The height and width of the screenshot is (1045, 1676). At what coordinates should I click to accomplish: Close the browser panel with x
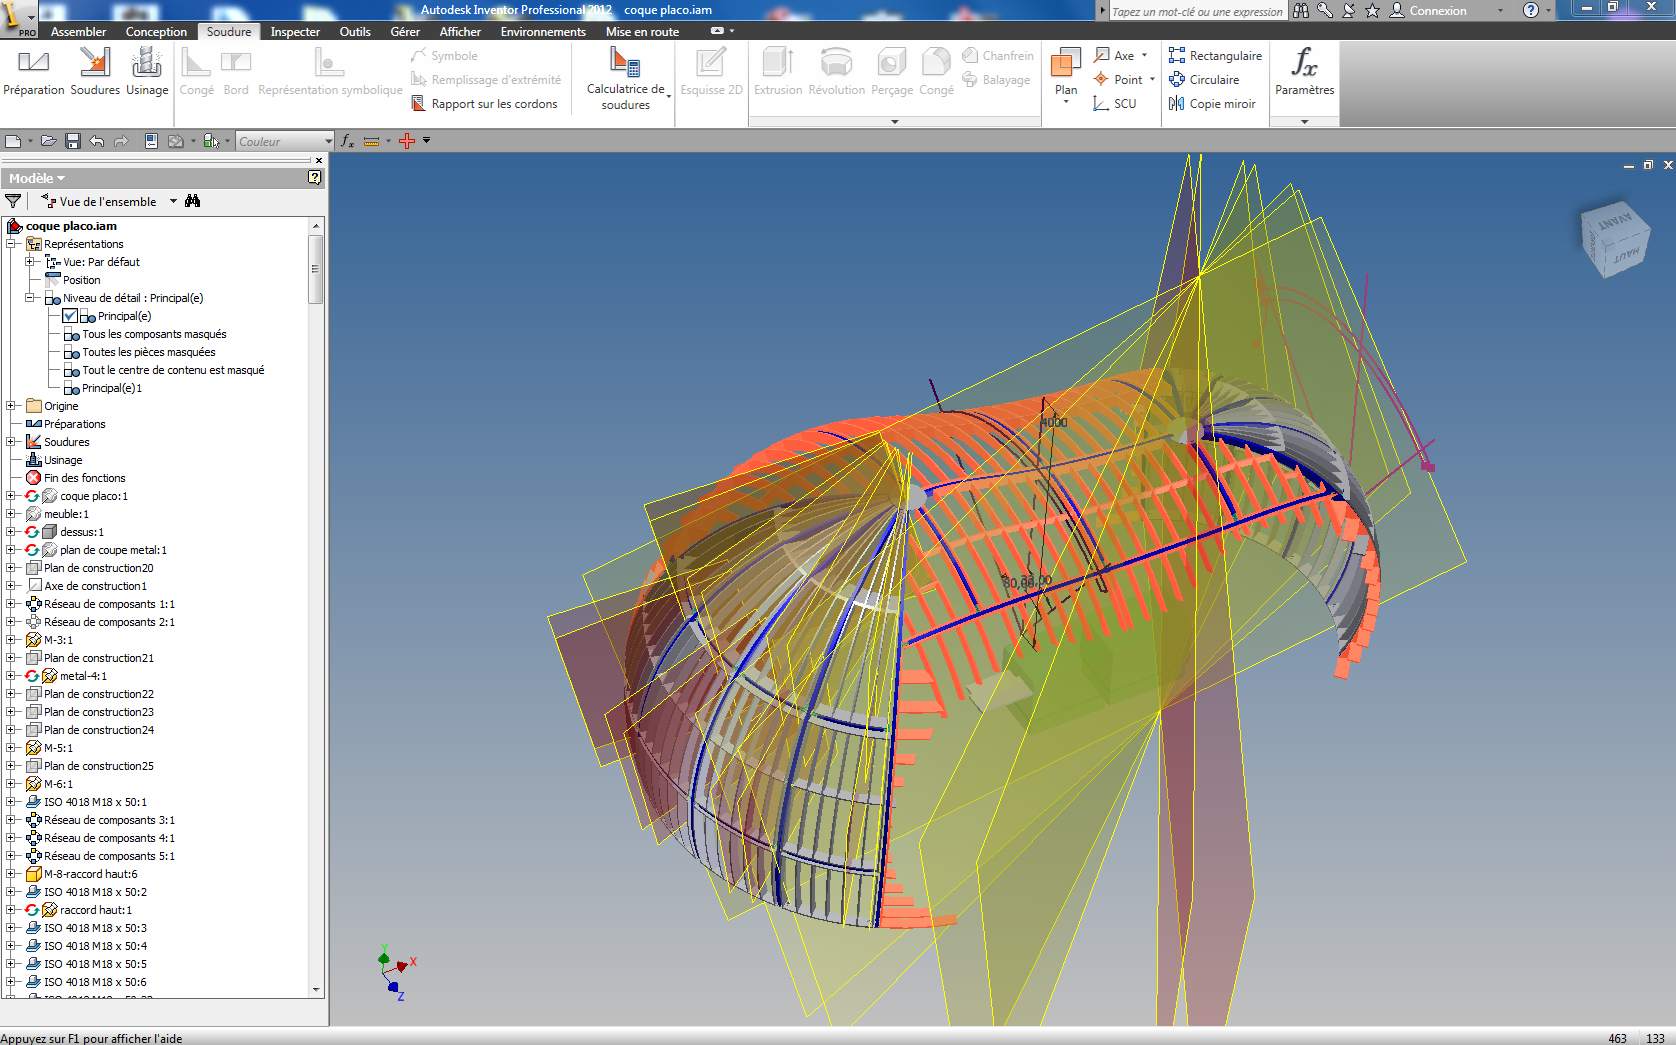point(319,160)
